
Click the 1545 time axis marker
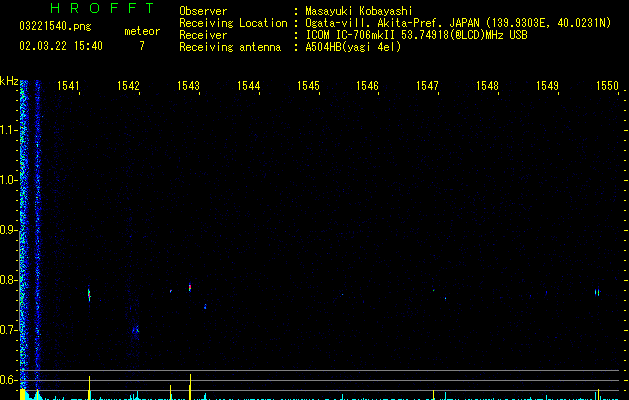pos(308,86)
